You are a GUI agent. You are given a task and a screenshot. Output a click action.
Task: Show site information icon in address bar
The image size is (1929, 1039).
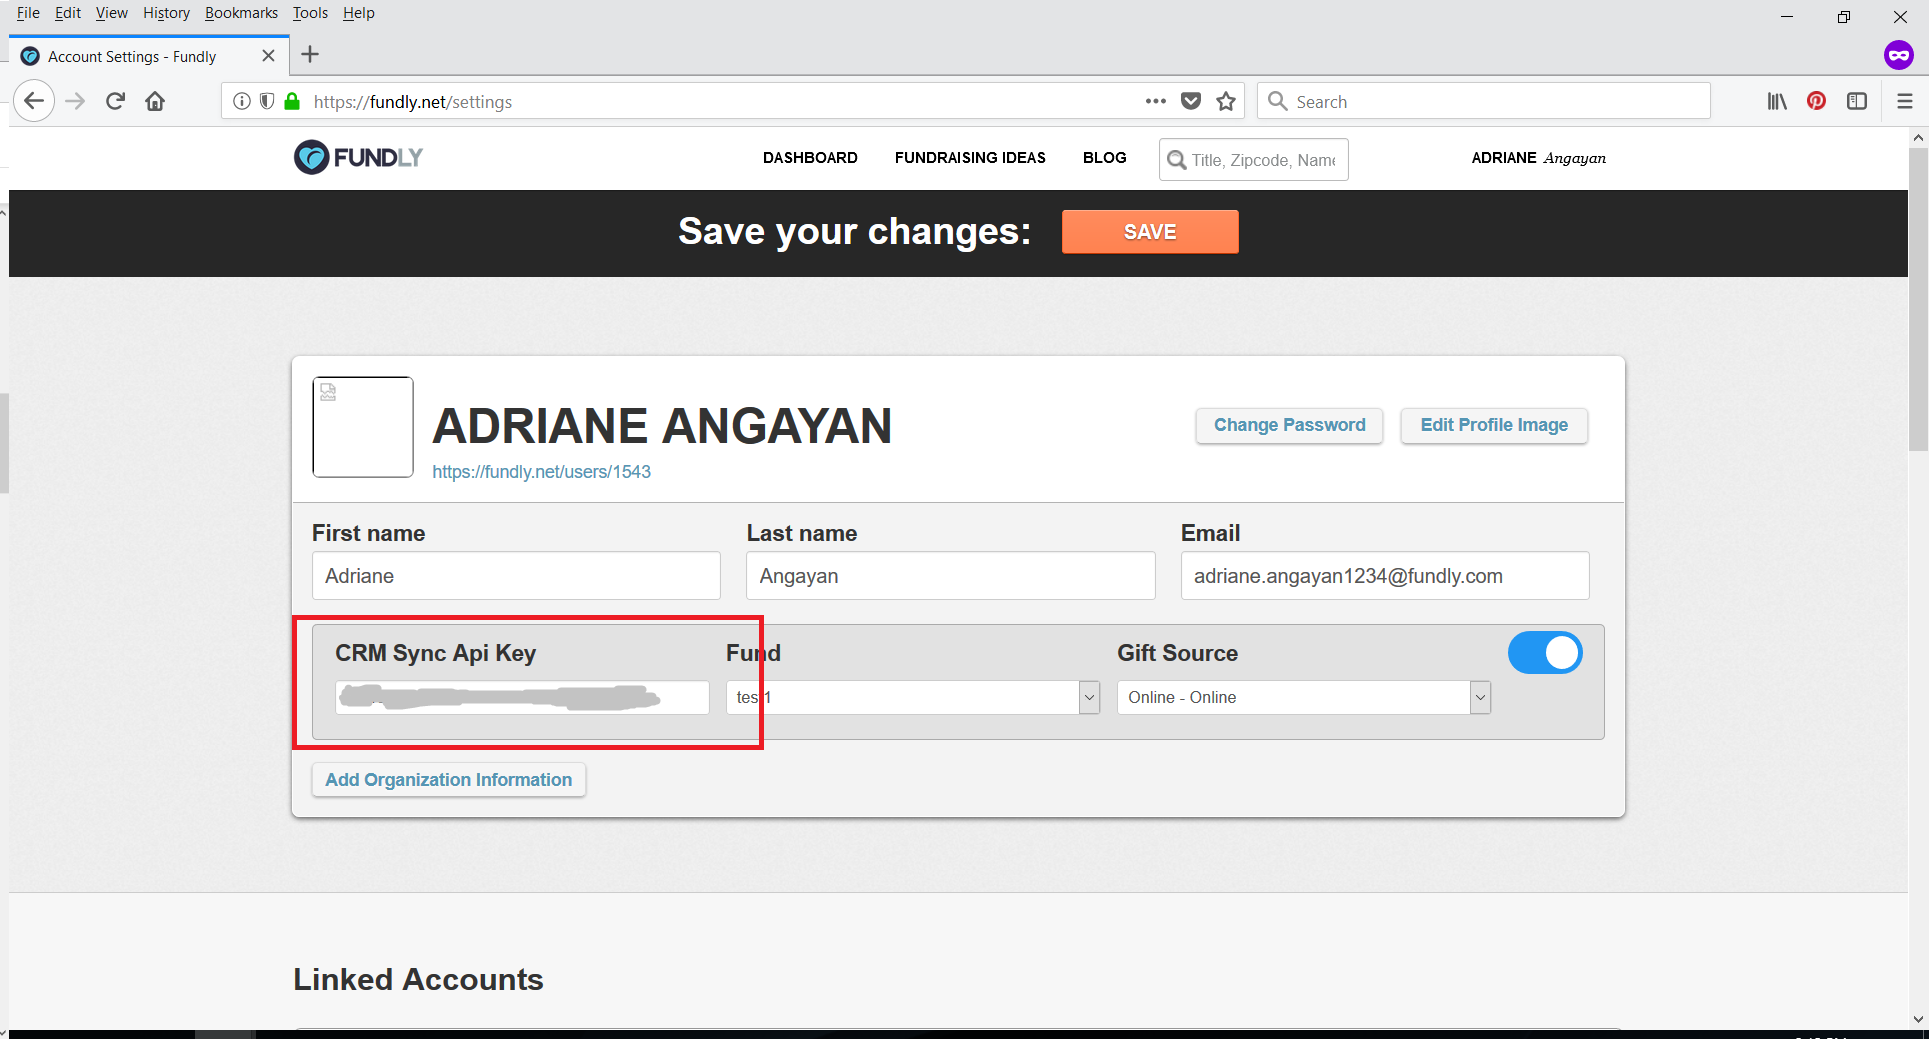click(x=242, y=101)
